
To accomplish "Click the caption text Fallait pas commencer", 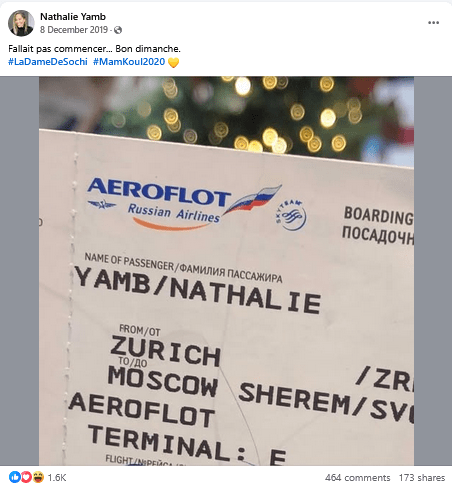I will 60,49.
